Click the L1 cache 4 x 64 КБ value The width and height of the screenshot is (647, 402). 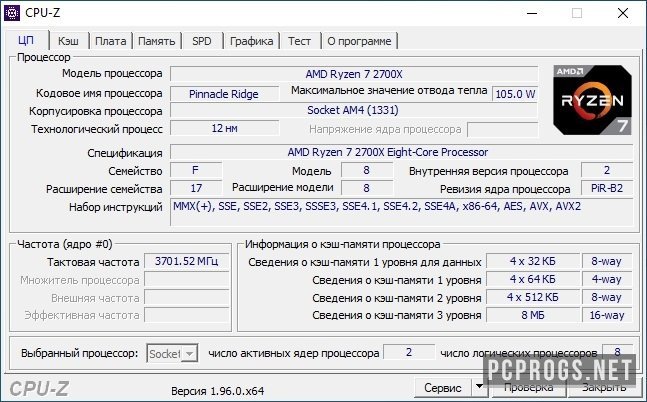533,279
